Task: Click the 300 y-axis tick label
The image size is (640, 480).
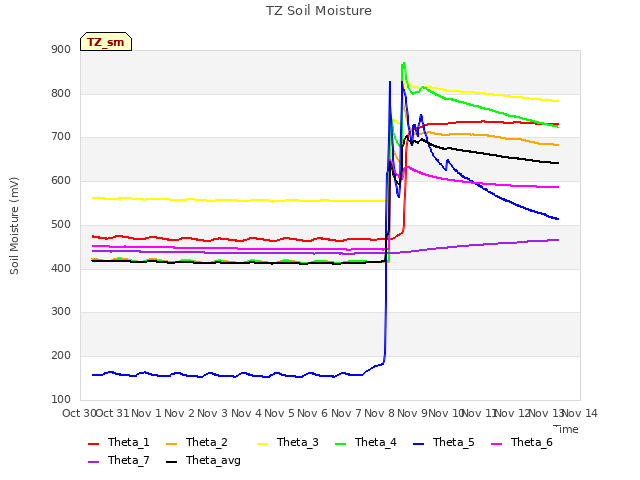Action: pos(61,312)
